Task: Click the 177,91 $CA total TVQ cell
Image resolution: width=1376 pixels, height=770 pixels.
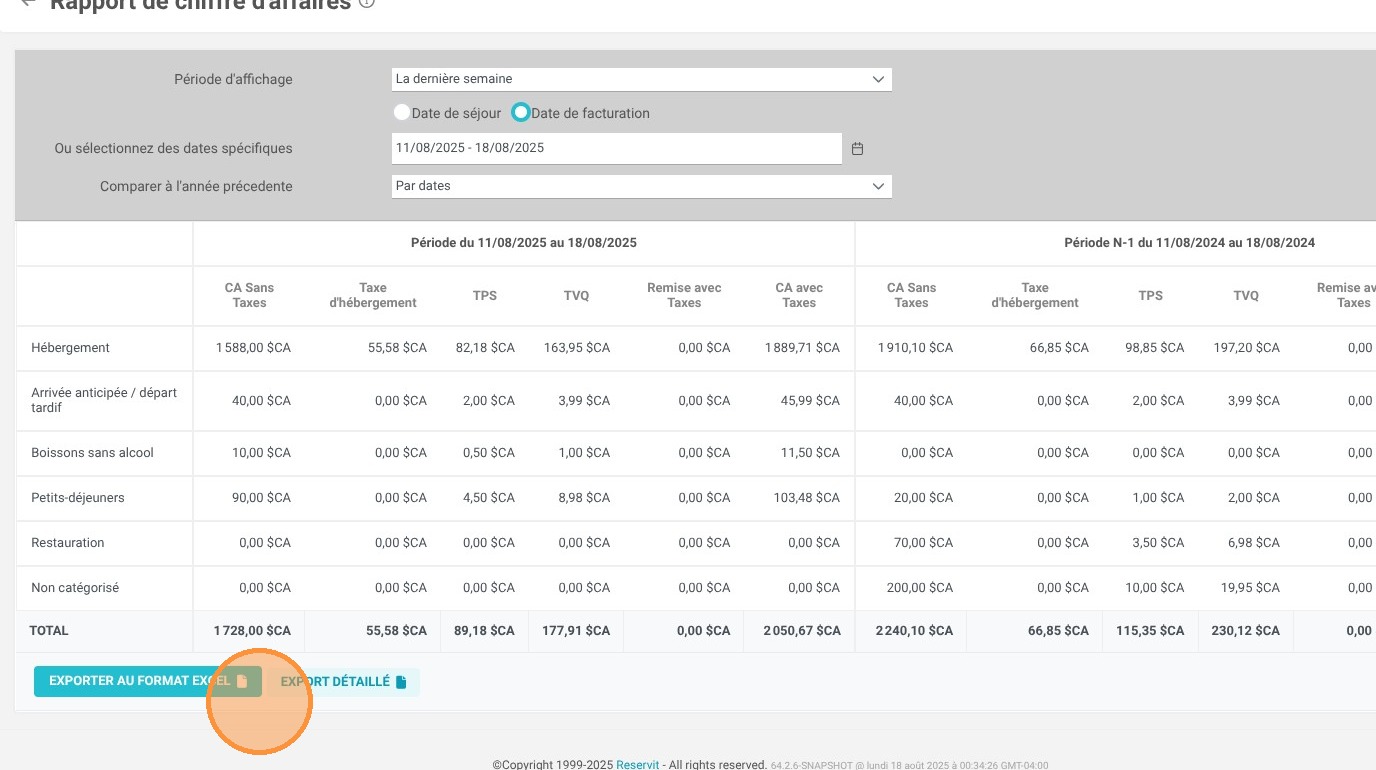Action: click(x=577, y=631)
